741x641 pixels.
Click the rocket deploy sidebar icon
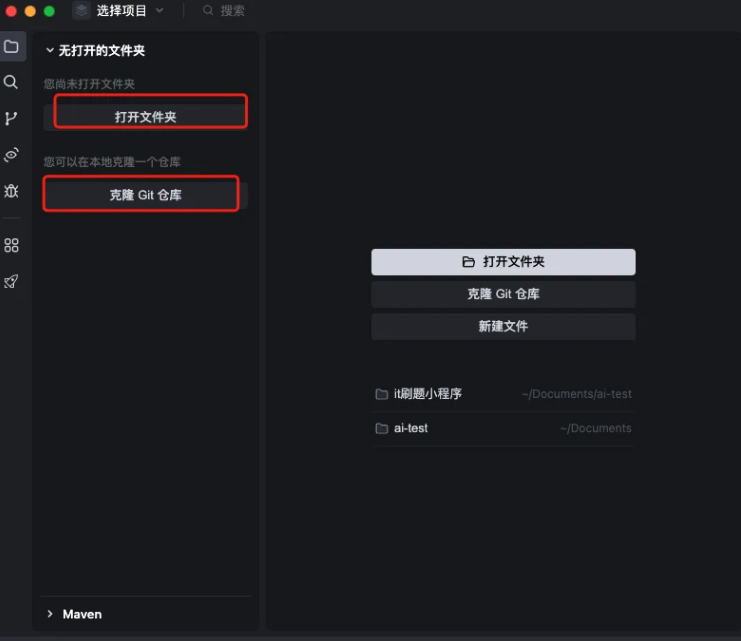(11, 281)
